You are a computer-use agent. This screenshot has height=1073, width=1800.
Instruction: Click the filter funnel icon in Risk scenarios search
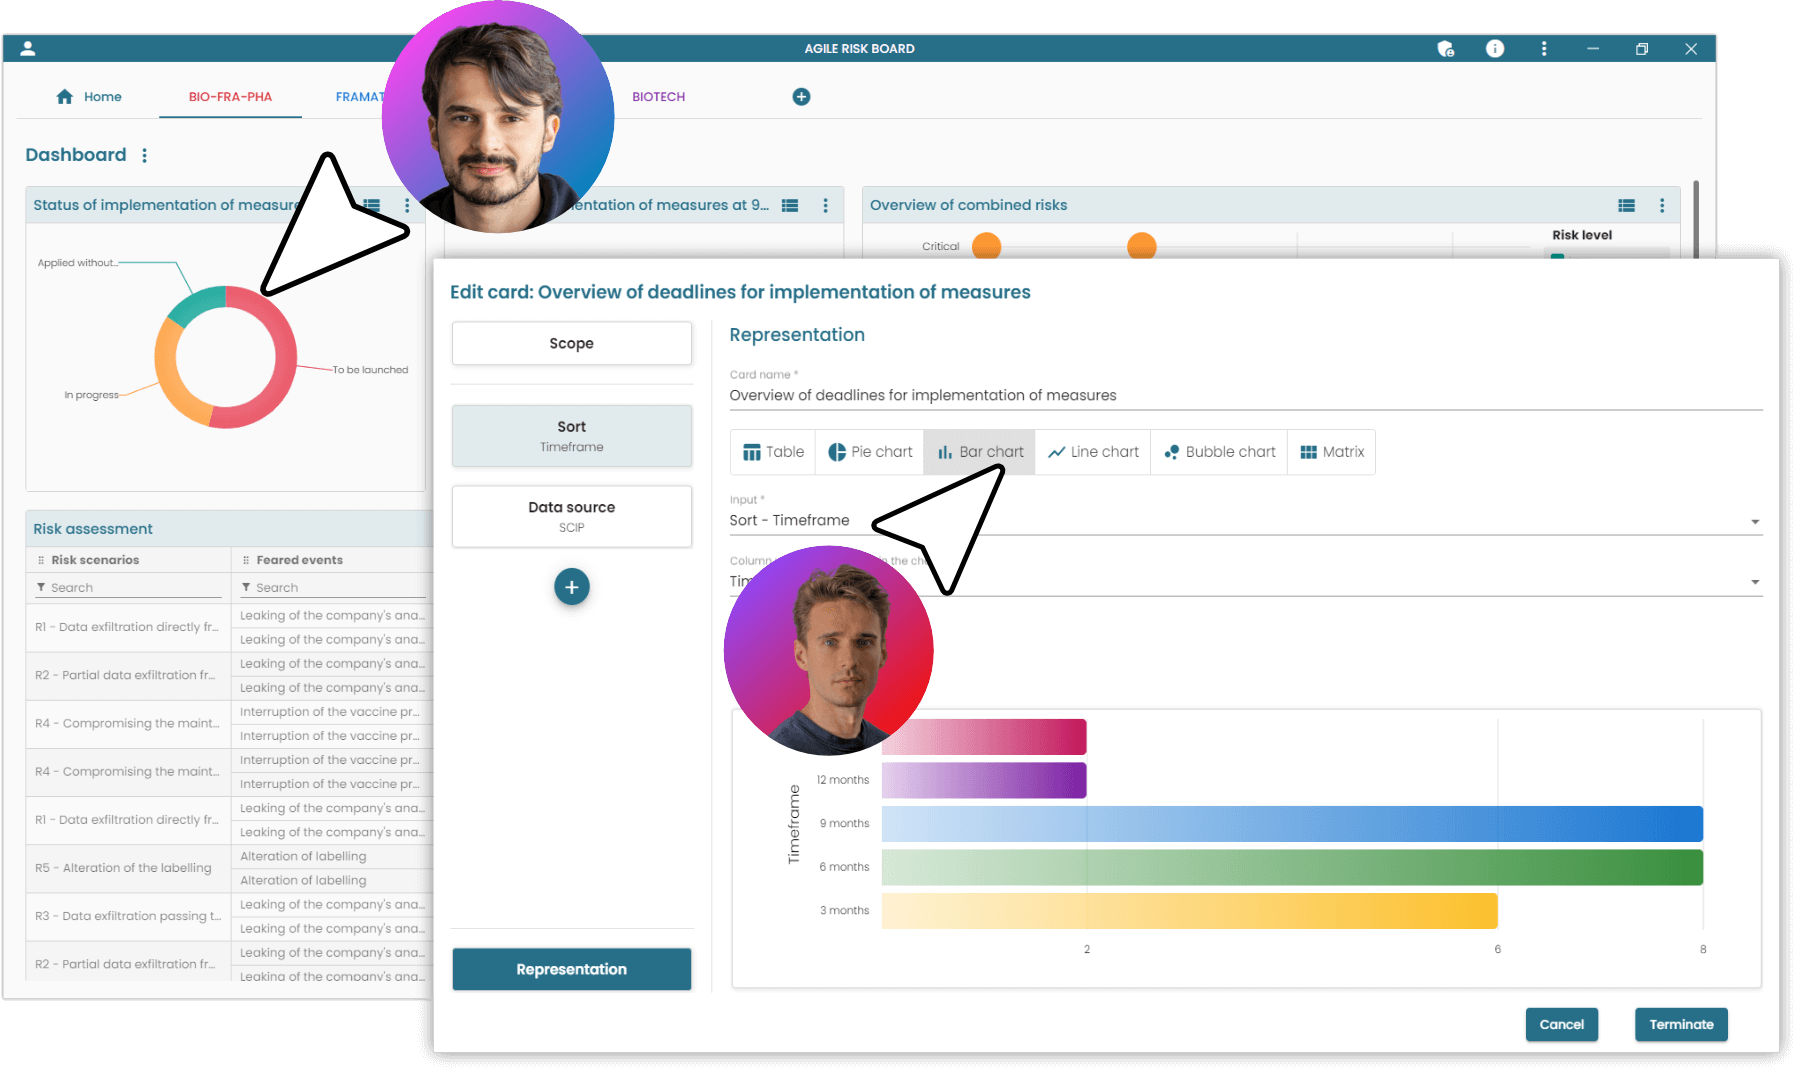[x=42, y=587]
